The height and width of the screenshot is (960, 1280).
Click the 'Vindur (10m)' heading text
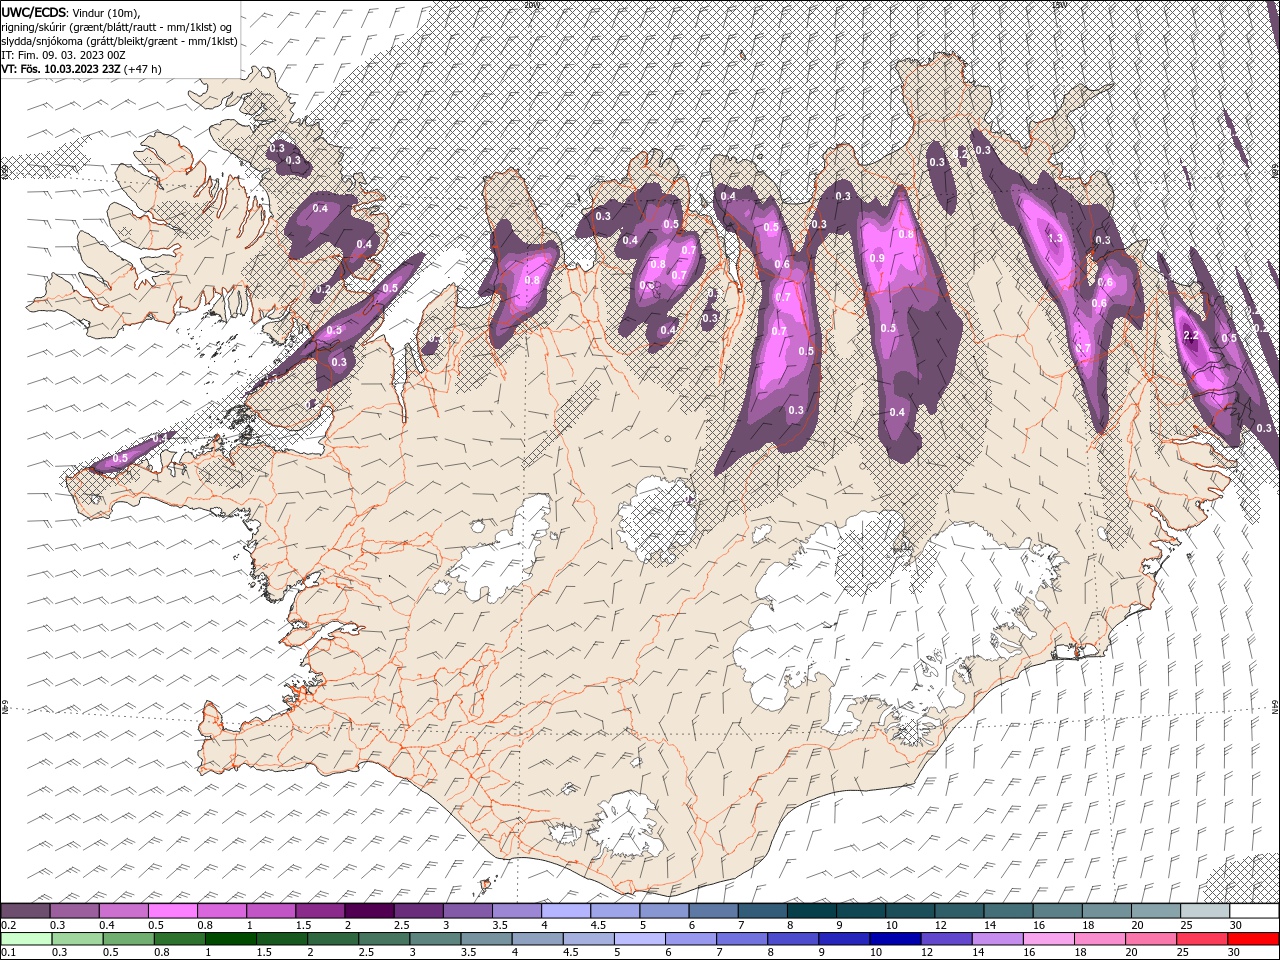click(107, 11)
